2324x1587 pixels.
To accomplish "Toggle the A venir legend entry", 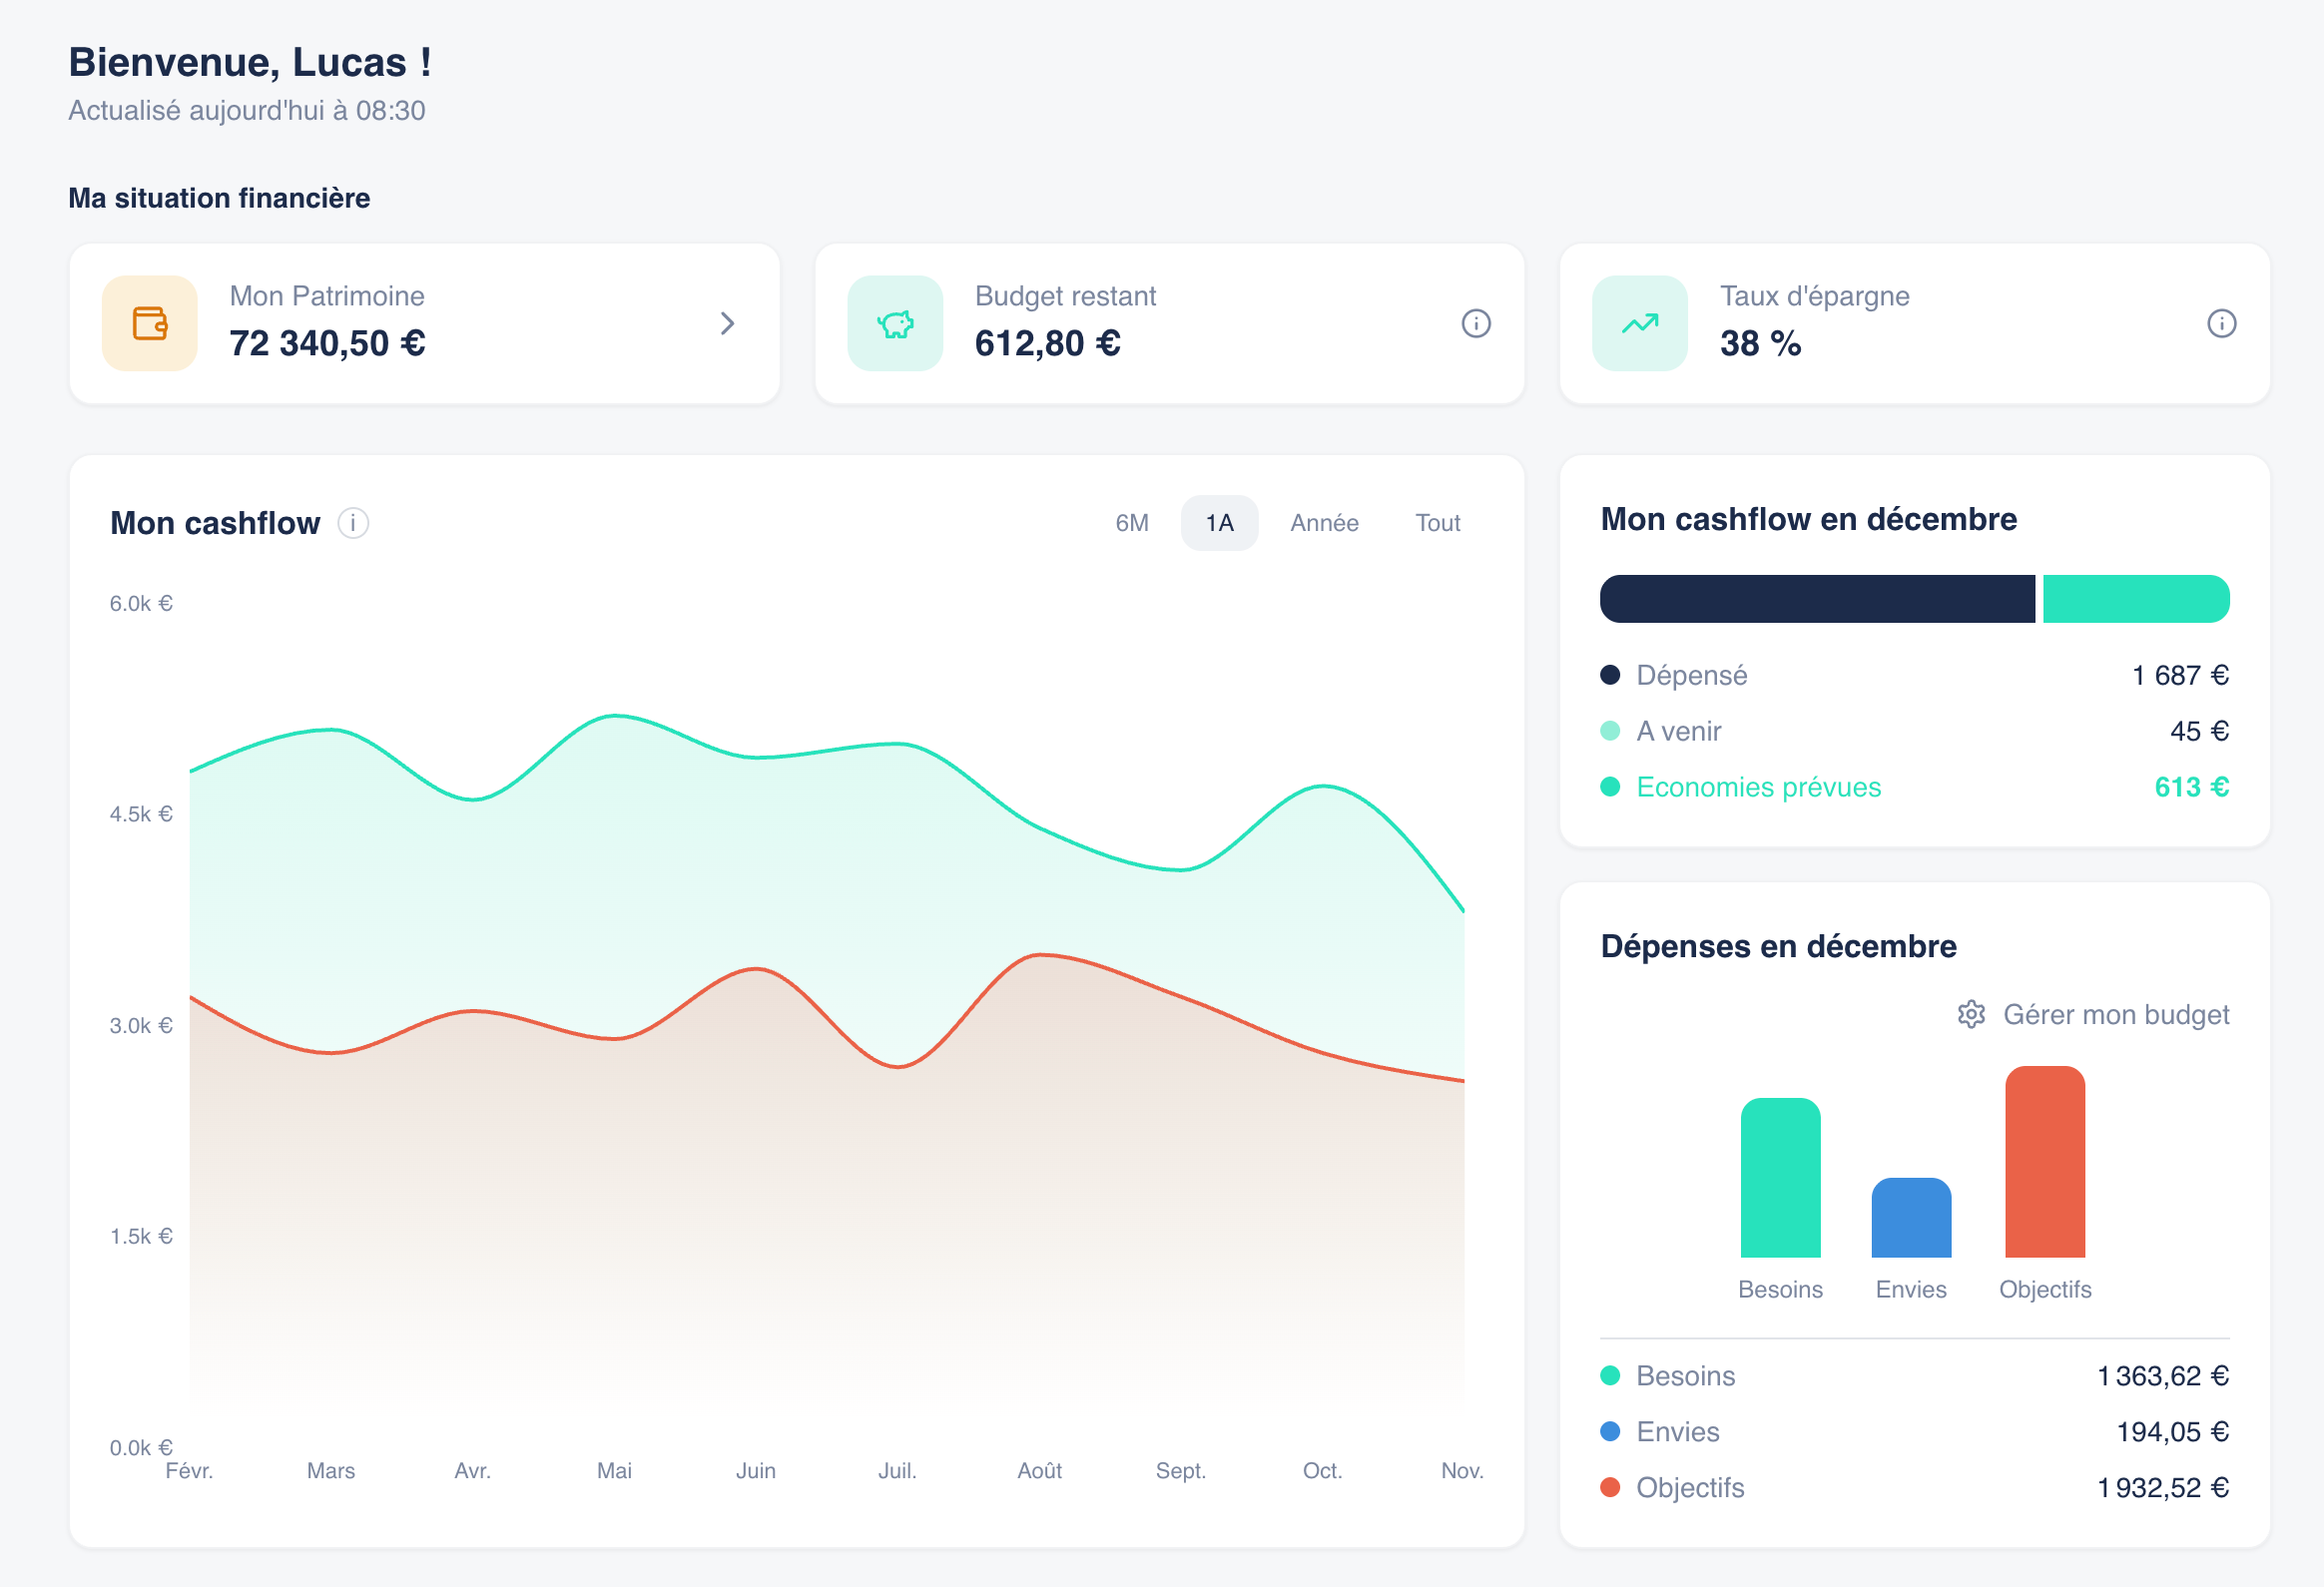I will tap(1610, 731).
